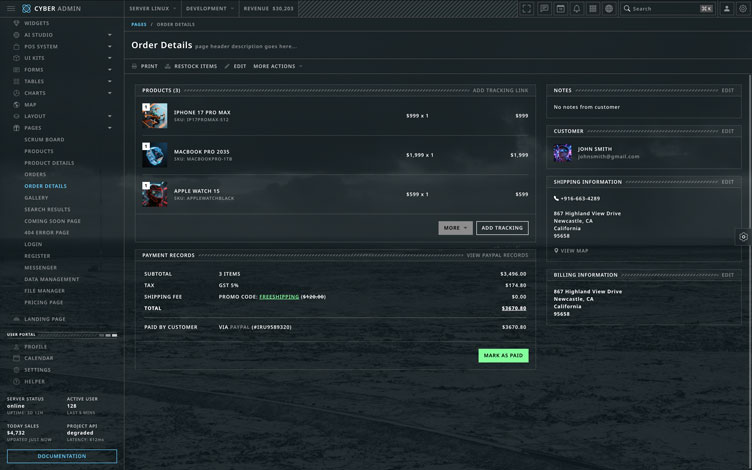752x470 pixels.
Task: Expand the AI Studio sidebar menu
Action: (x=60, y=35)
